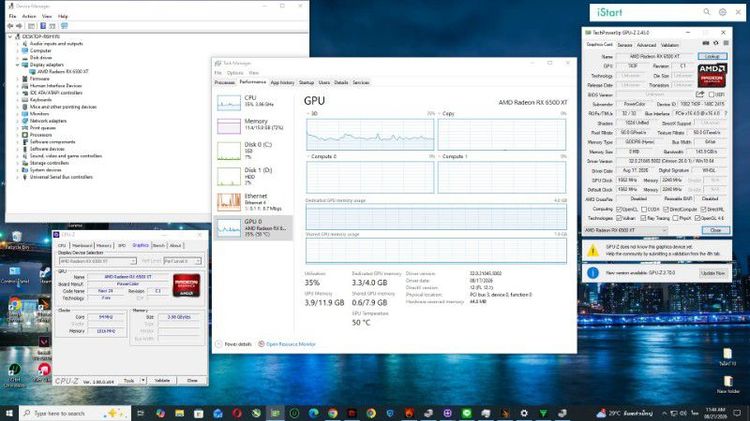Toggle OpenGL 4.6 checkbox in GPU-Z
This screenshot has width=750, height=421.
click(697, 218)
